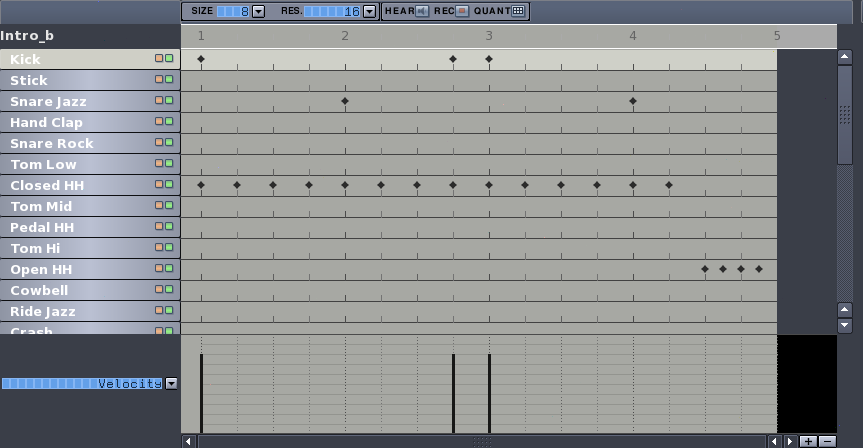This screenshot has width=863, height=448.
Task: Toggle the Hear notes speaker icon
Action: [422, 11]
